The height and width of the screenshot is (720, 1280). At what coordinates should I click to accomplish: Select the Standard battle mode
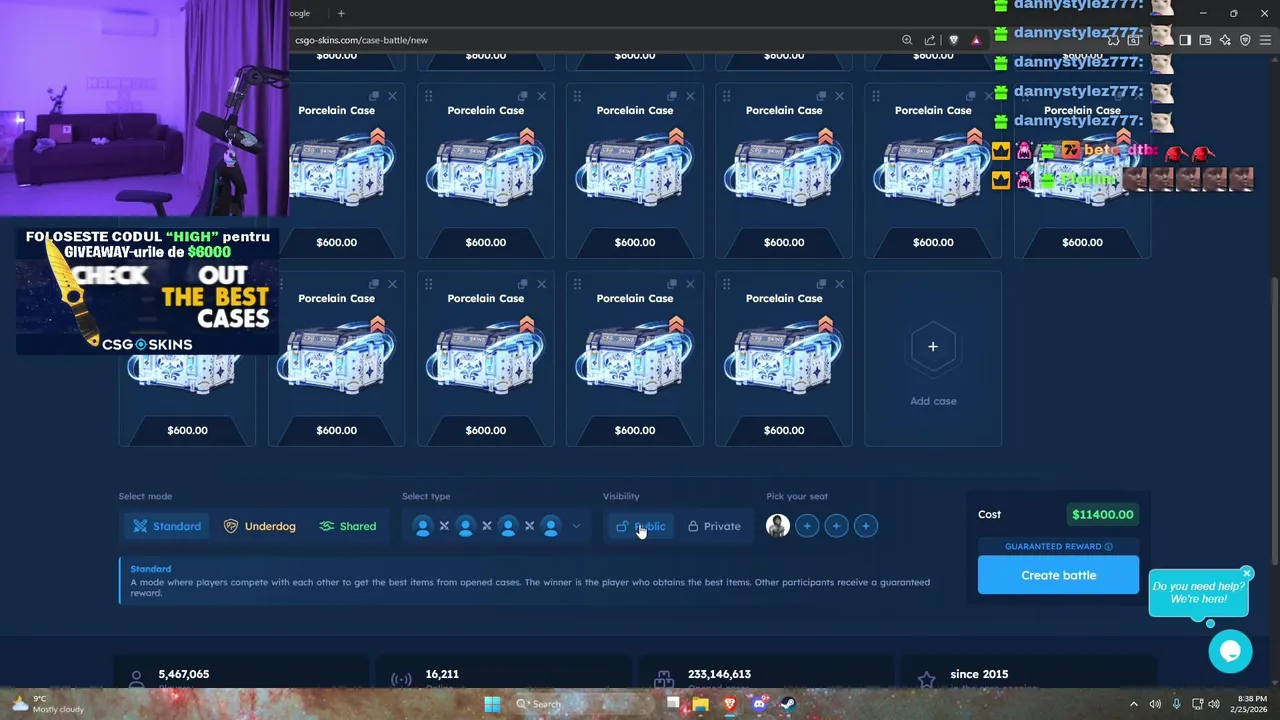coord(167,526)
